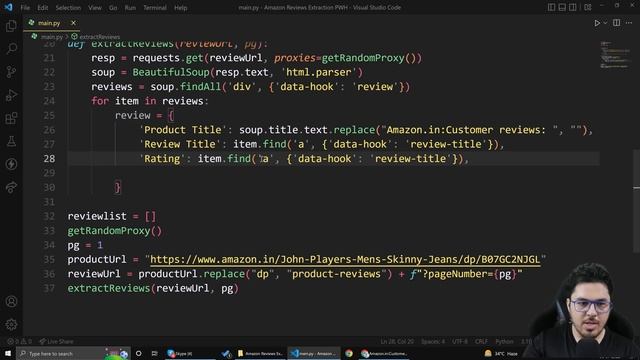This screenshot has height=360, width=640.
Task: Open the Windows Start menu
Action: [x=8, y=353]
